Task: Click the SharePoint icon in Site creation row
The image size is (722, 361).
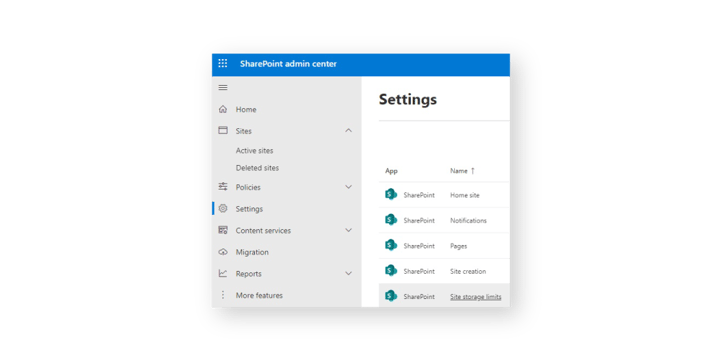Action: (x=391, y=271)
